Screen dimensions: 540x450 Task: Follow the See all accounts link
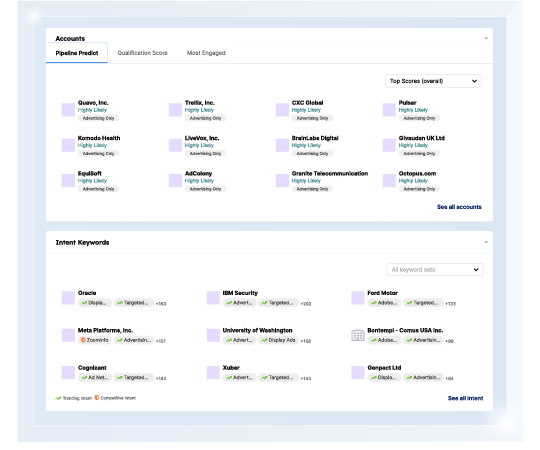459,207
